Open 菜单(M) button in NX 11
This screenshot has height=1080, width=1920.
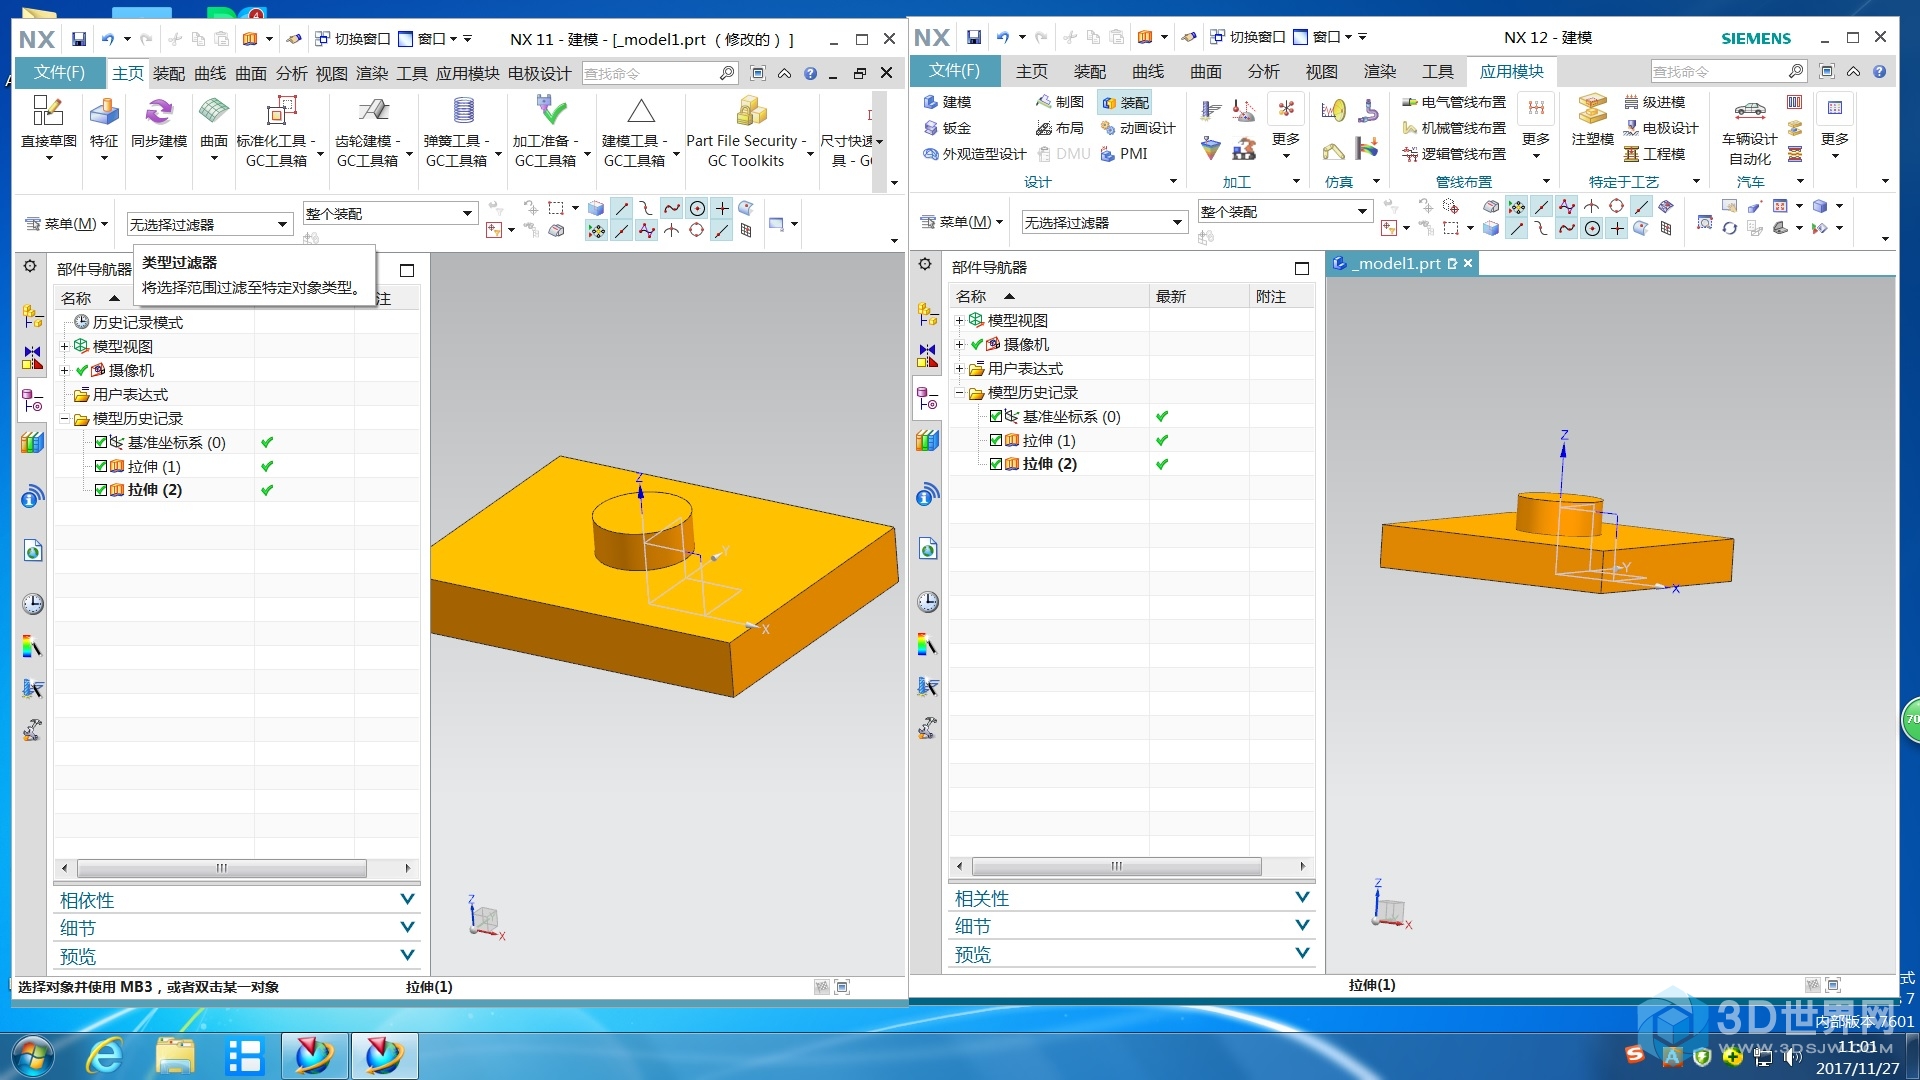pyautogui.click(x=66, y=224)
